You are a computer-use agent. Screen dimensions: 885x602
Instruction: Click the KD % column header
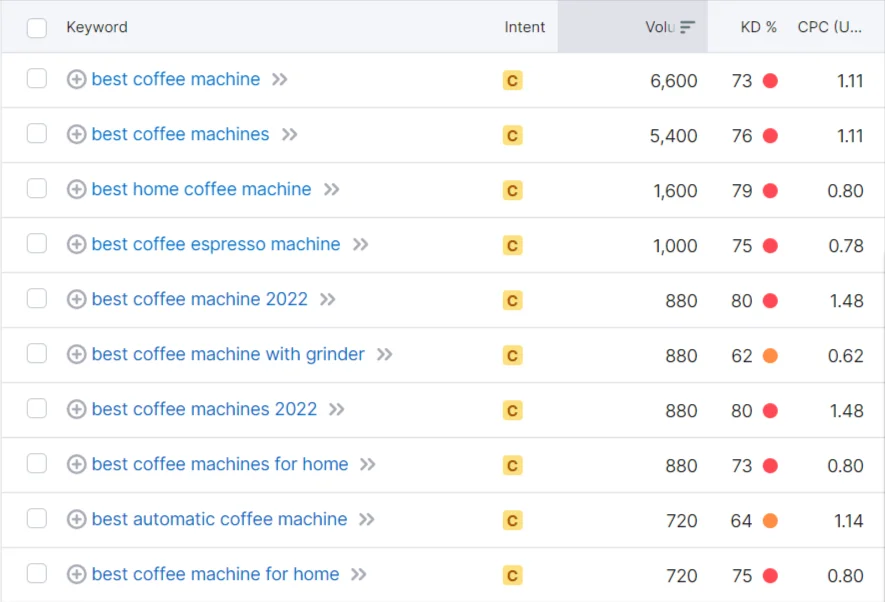(758, 27)
